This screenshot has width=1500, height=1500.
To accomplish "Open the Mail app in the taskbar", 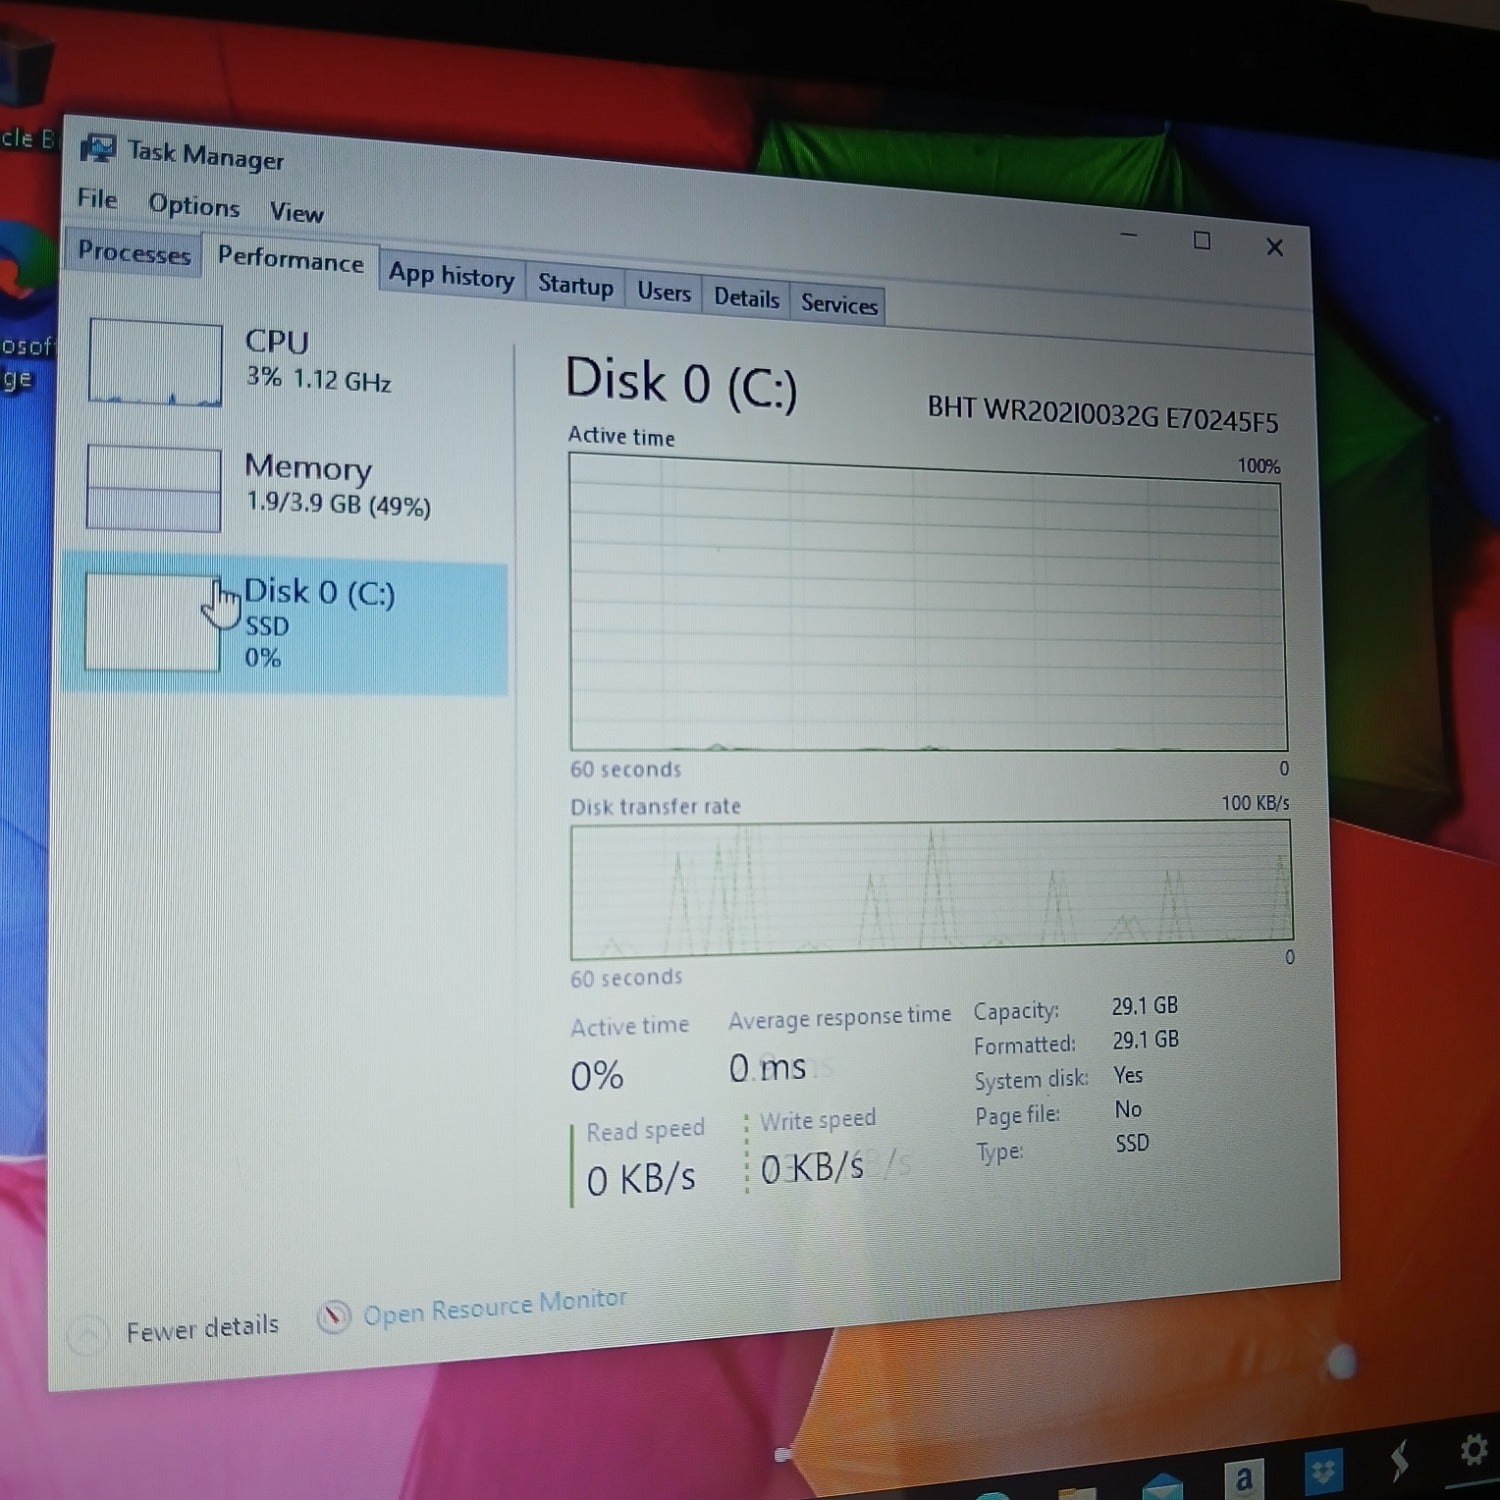I will [1160, 1485].
